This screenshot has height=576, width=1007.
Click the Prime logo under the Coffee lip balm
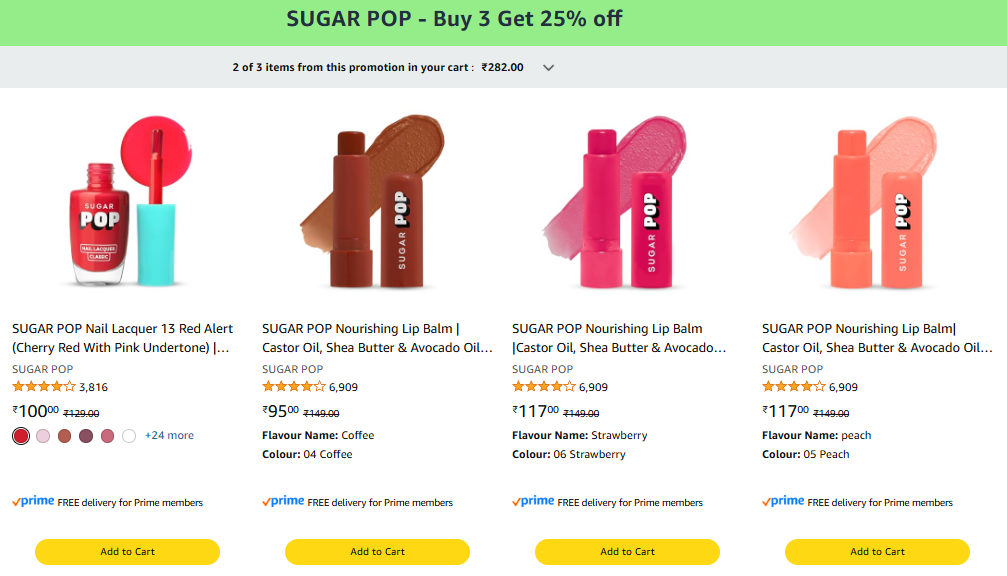(284, 502)
